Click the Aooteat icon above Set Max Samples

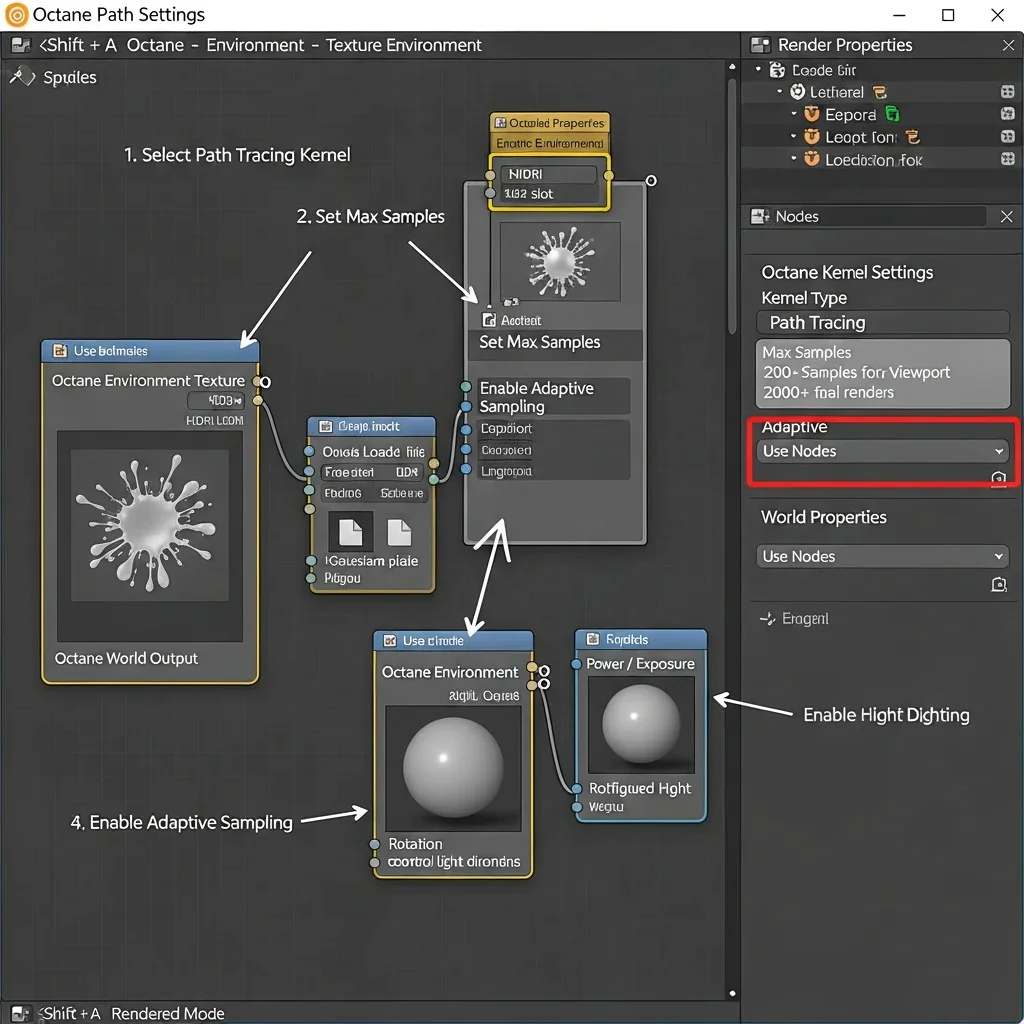488,319
